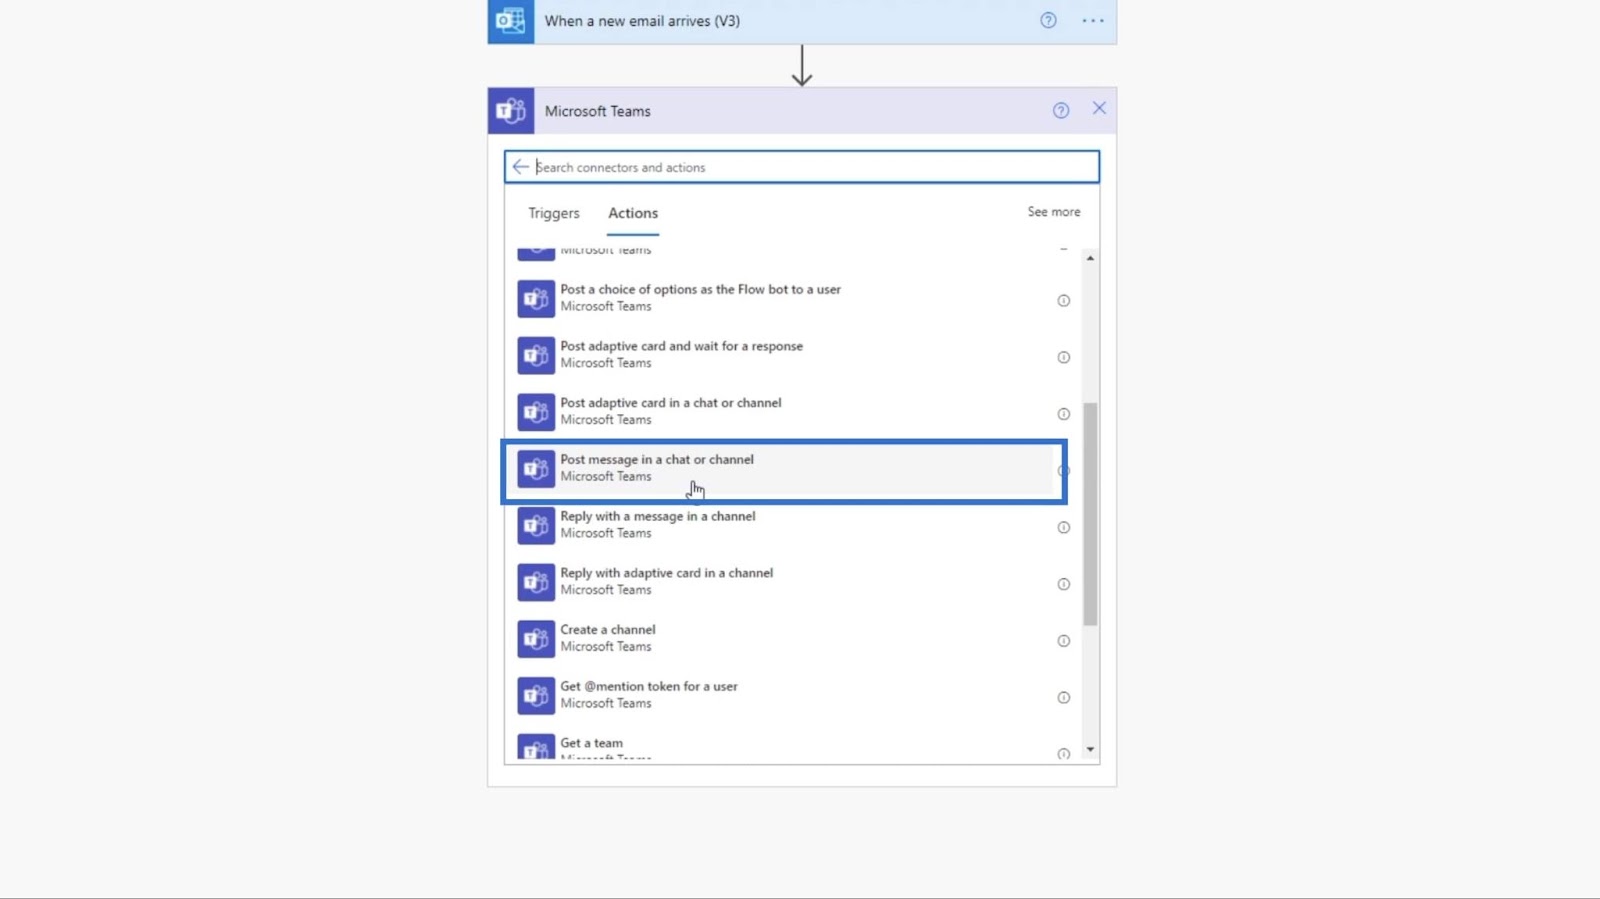Show info for Get @mention token

[1064, 698]
